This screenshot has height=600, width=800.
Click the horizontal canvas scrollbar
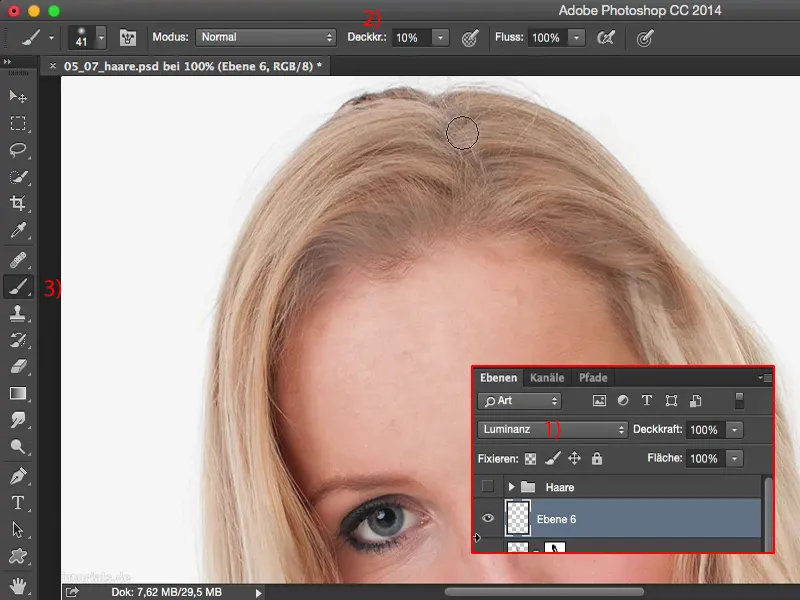pyautogui.click(x=544, y=592)
